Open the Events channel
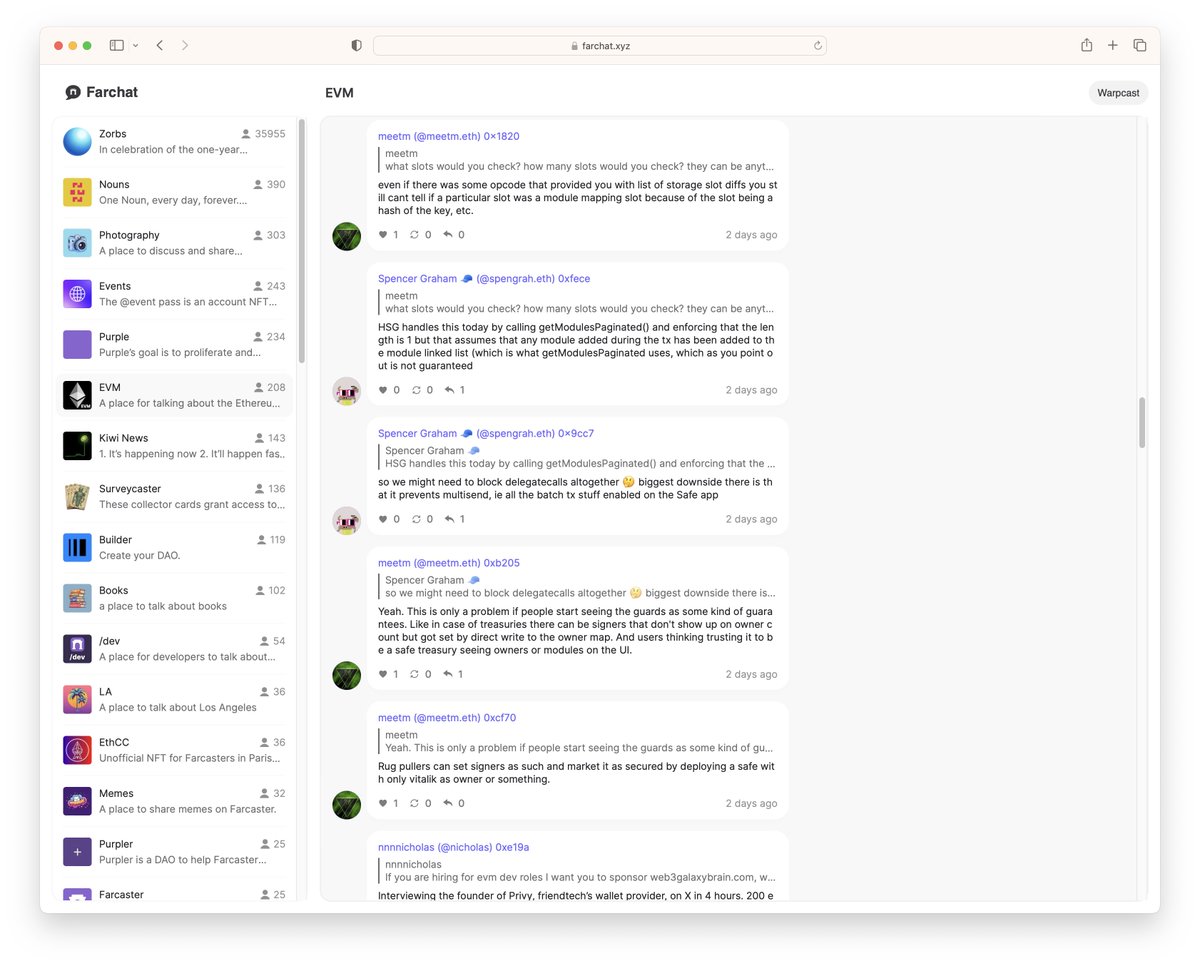The image size is (1200, 966). [174, 294]
